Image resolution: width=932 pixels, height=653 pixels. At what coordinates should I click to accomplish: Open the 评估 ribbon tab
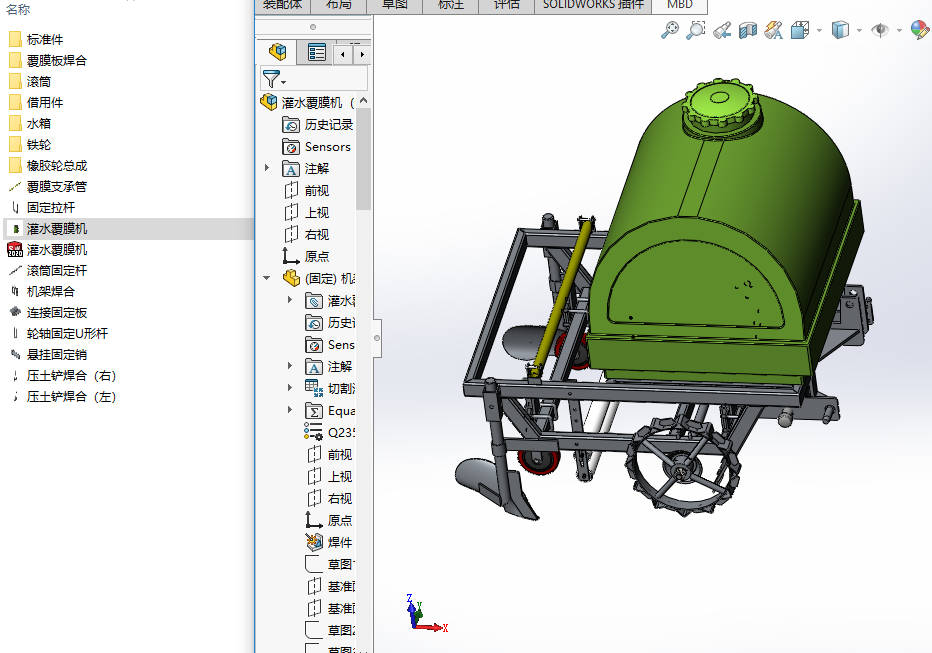(507, 5)
